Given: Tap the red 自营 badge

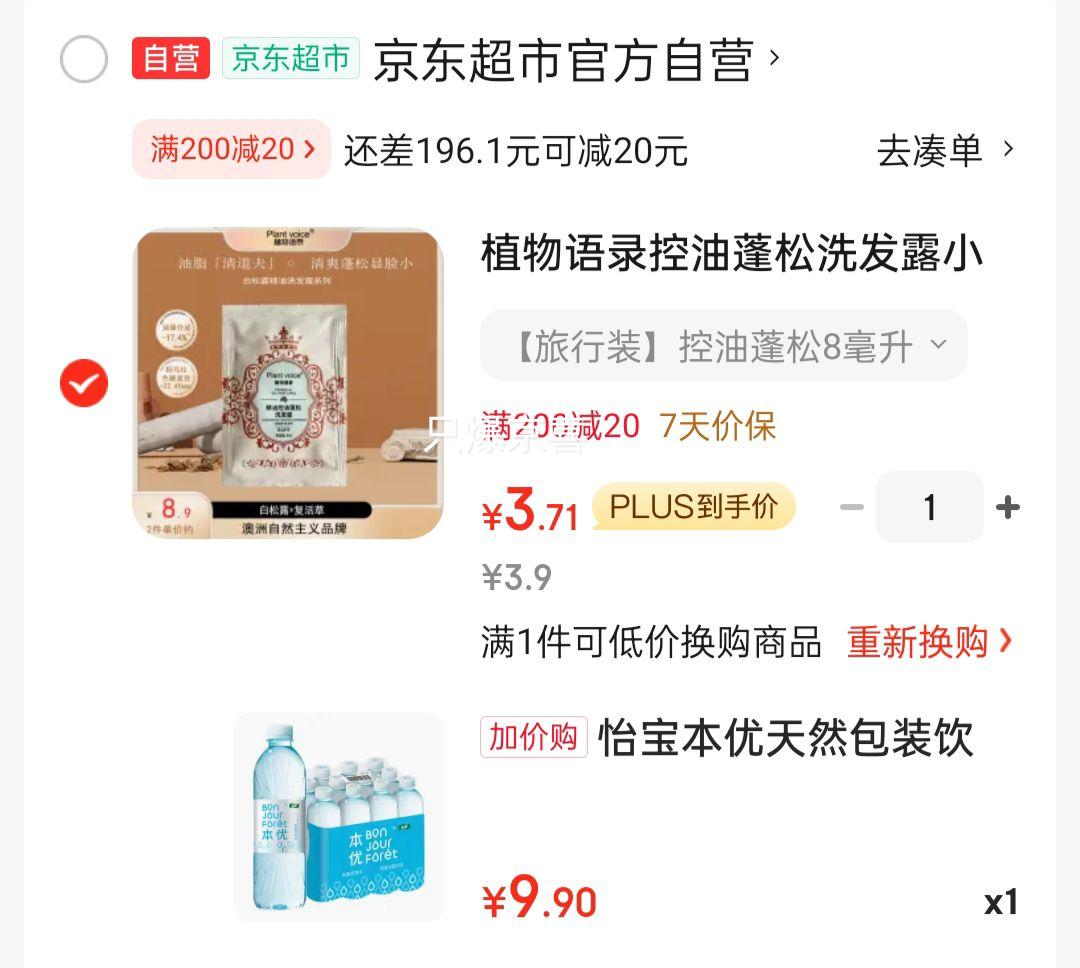Looking at the screenshot, I should point(171,58).
